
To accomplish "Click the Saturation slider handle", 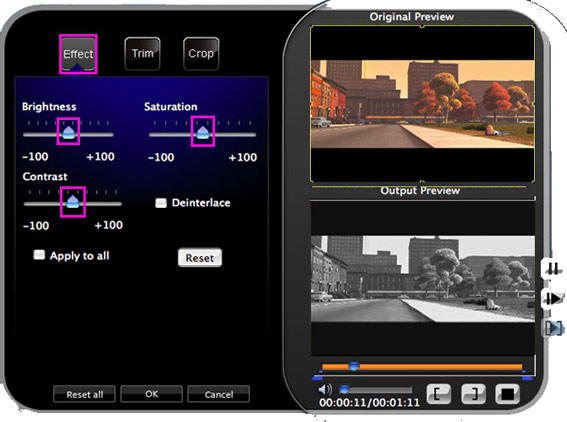I will pos(203,132).
